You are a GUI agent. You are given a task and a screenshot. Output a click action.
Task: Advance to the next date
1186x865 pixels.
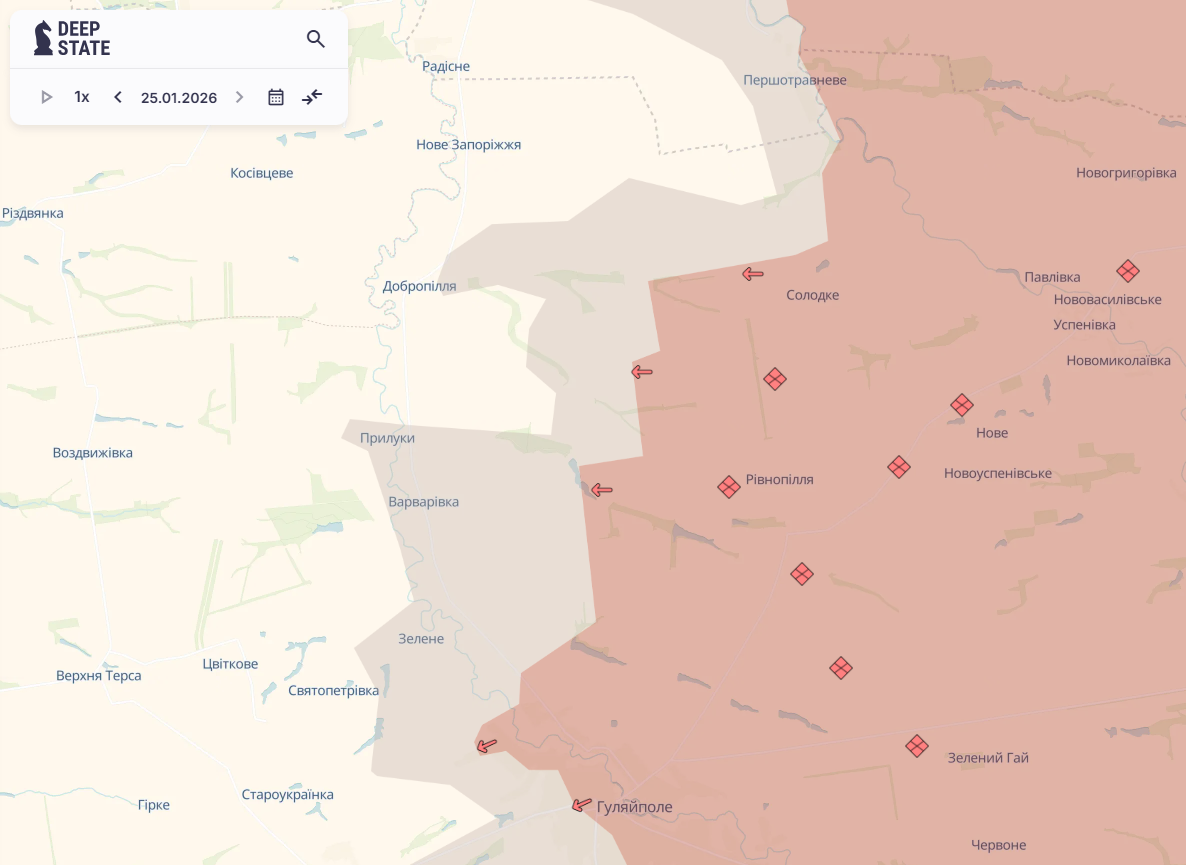coord(240,97)
